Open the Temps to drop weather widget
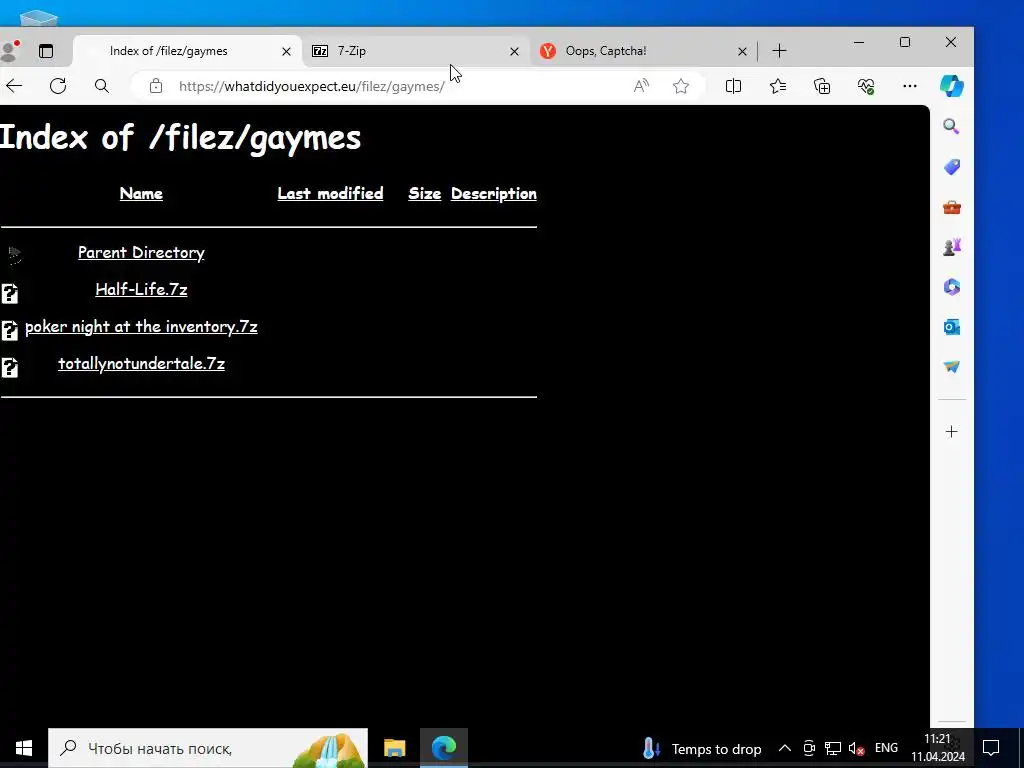1024x768 pixels. coord(702,748)
